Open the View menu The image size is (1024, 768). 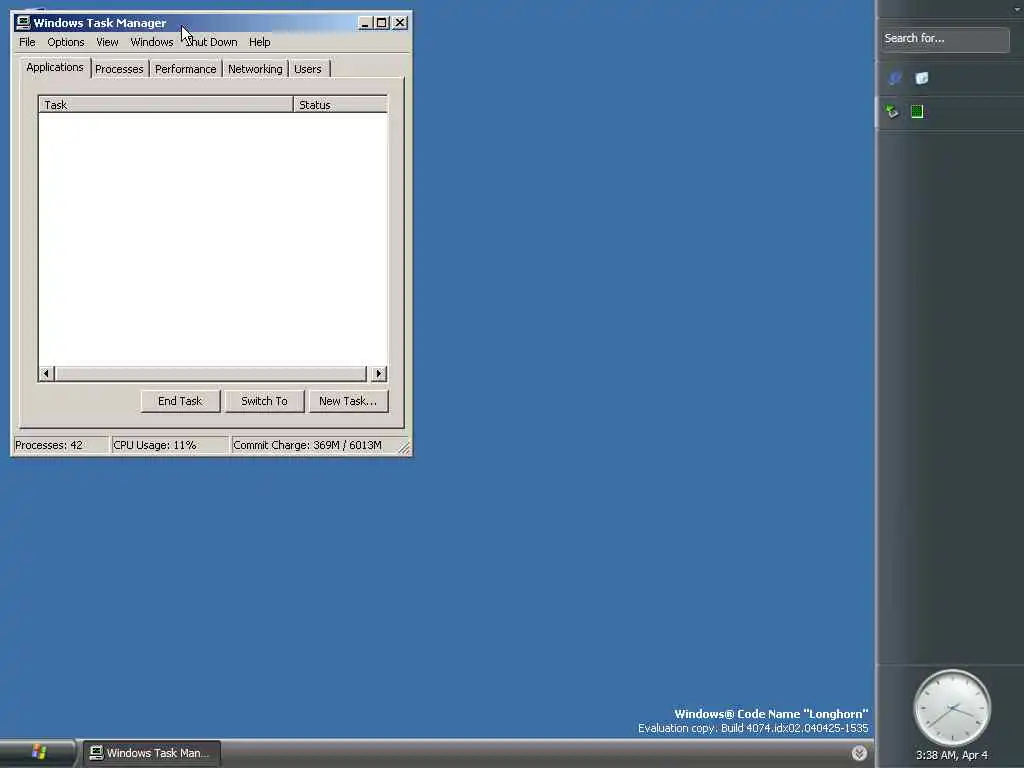click(x=107, y=42)
